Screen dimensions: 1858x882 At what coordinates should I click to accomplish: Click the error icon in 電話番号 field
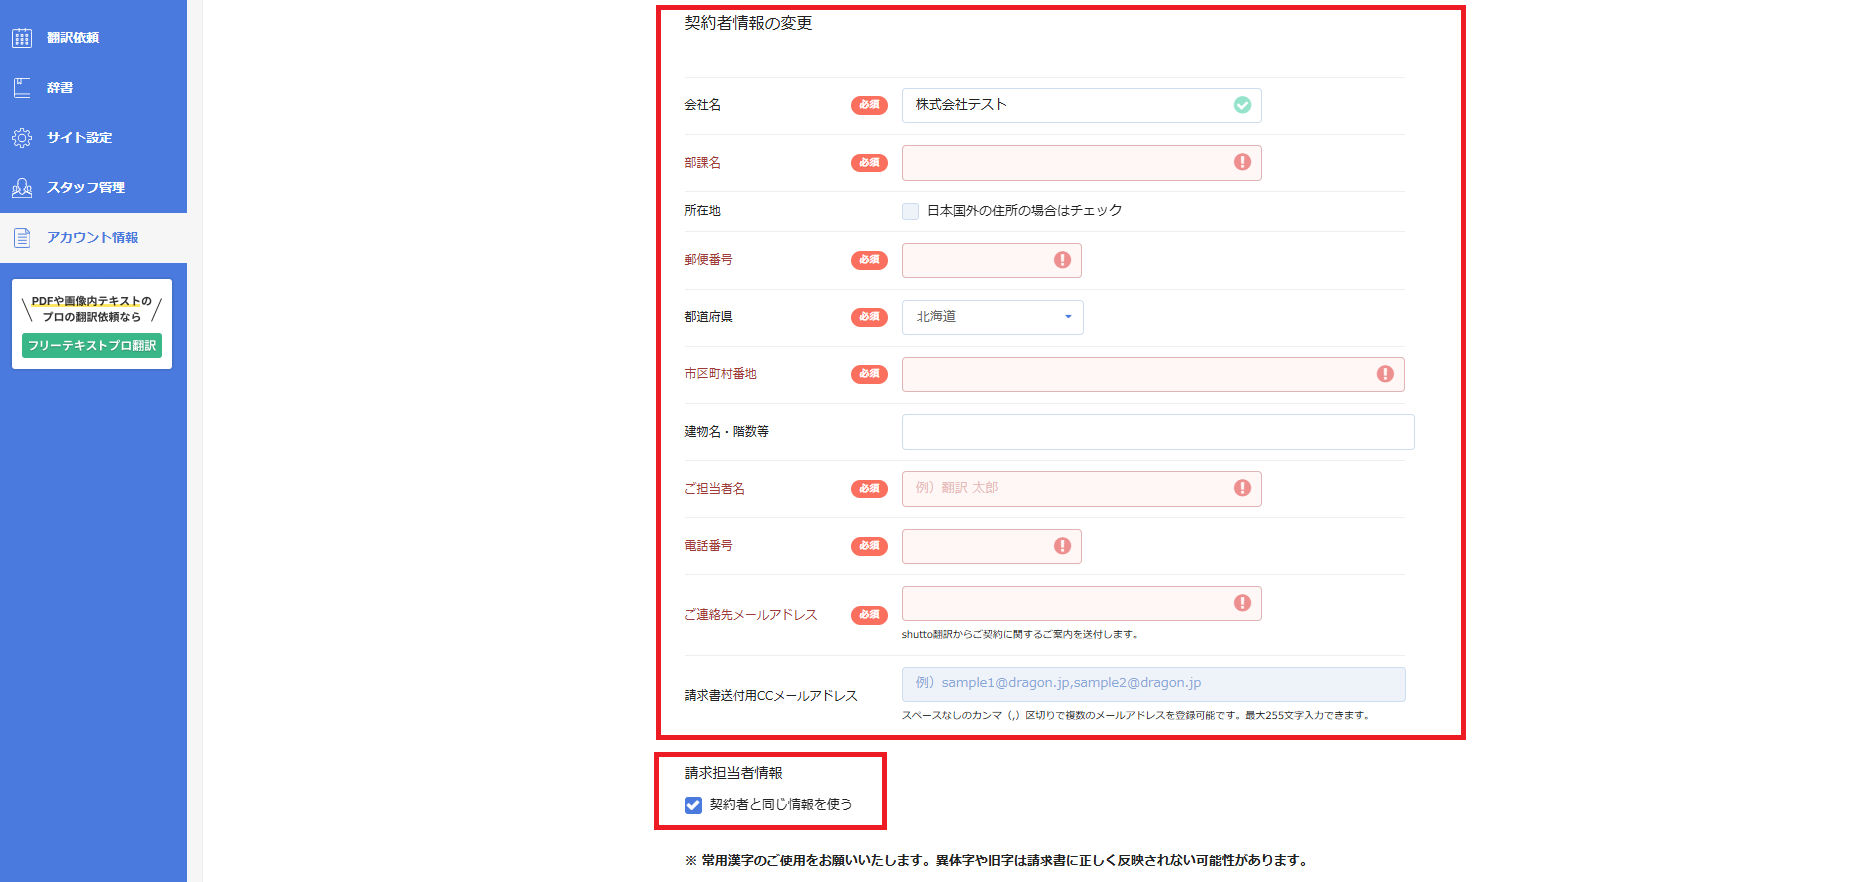1062,546
